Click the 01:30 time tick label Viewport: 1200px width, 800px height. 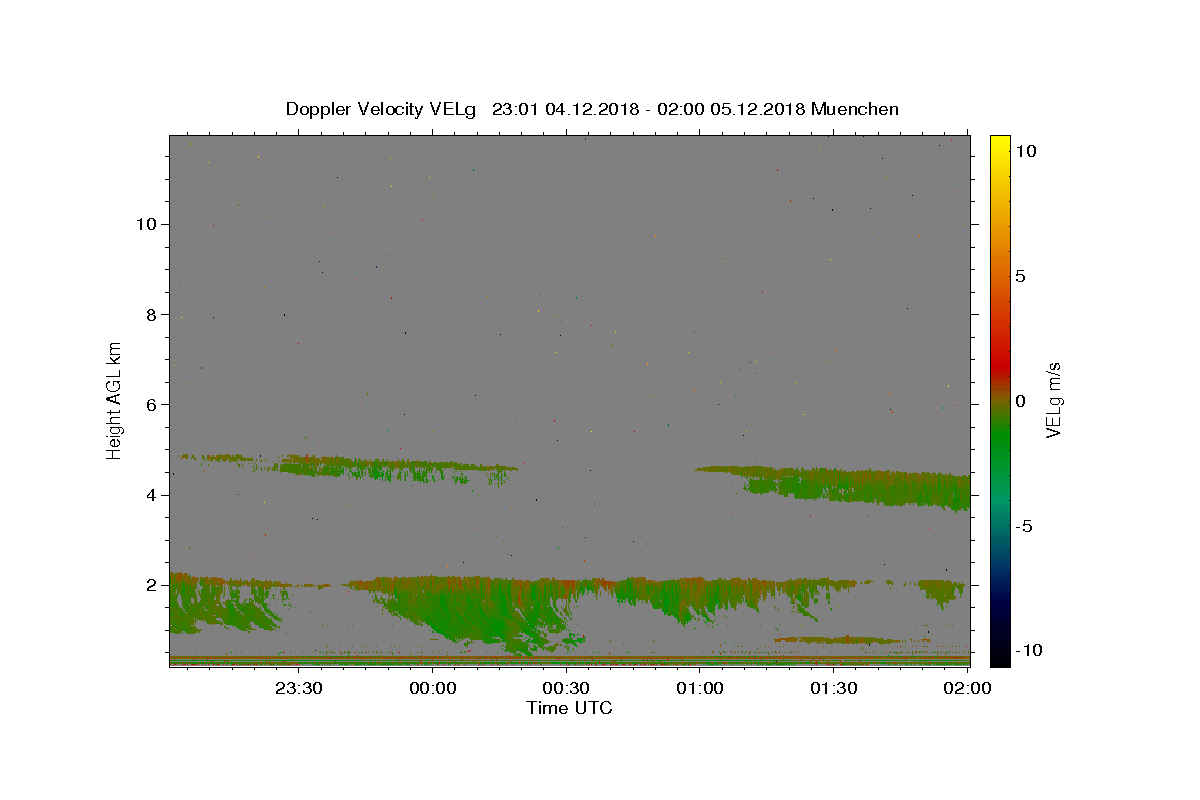pyautogui.click(x=834, y=689)
